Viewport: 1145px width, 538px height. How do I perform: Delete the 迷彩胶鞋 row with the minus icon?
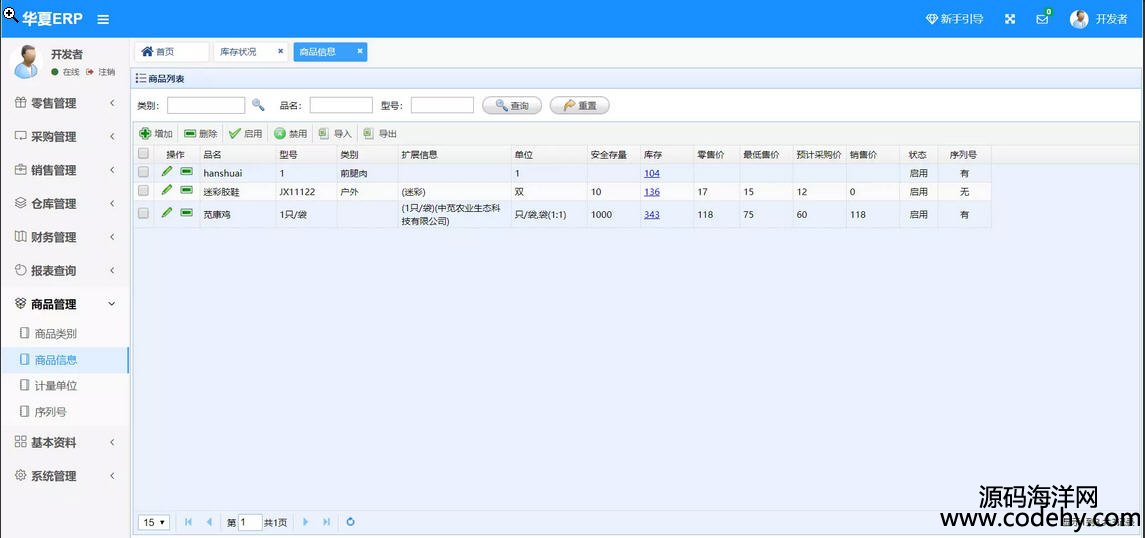click(x=187, y=190)
